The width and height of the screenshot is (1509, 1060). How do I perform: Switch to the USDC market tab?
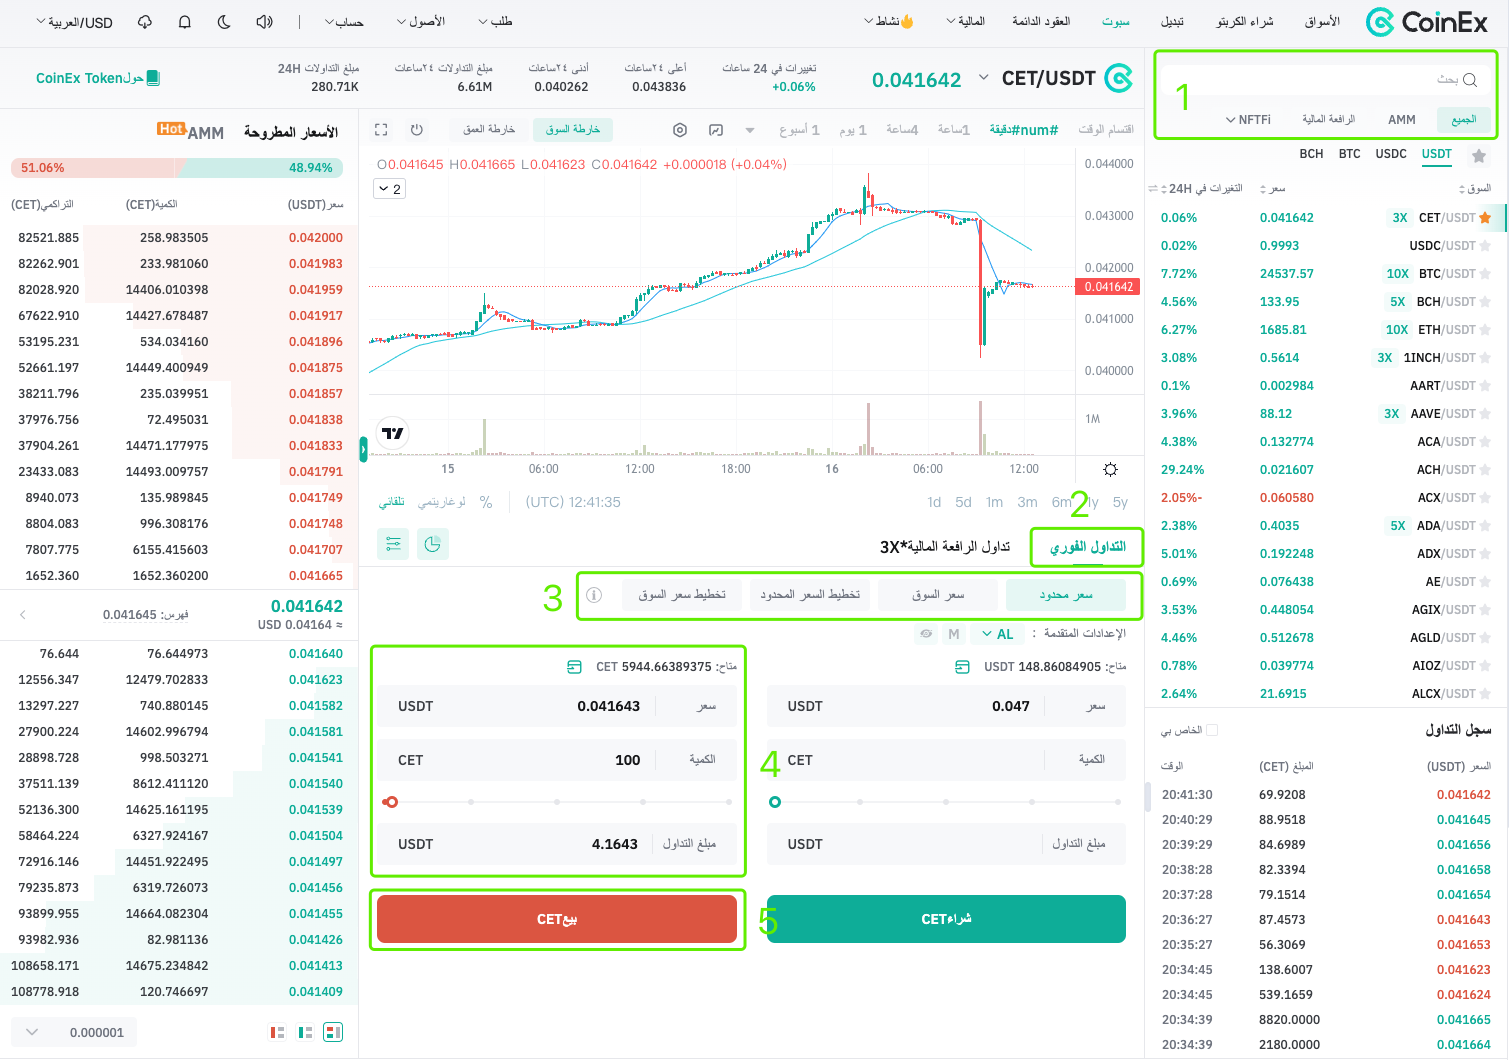(x=1391, y=154)
